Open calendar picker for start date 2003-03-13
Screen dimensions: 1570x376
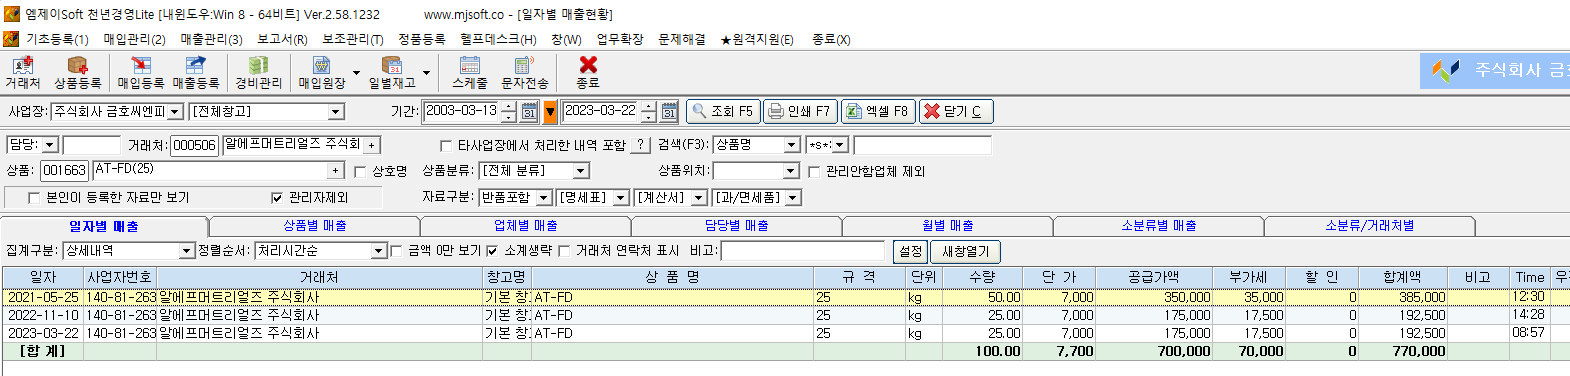click(530, 112)
